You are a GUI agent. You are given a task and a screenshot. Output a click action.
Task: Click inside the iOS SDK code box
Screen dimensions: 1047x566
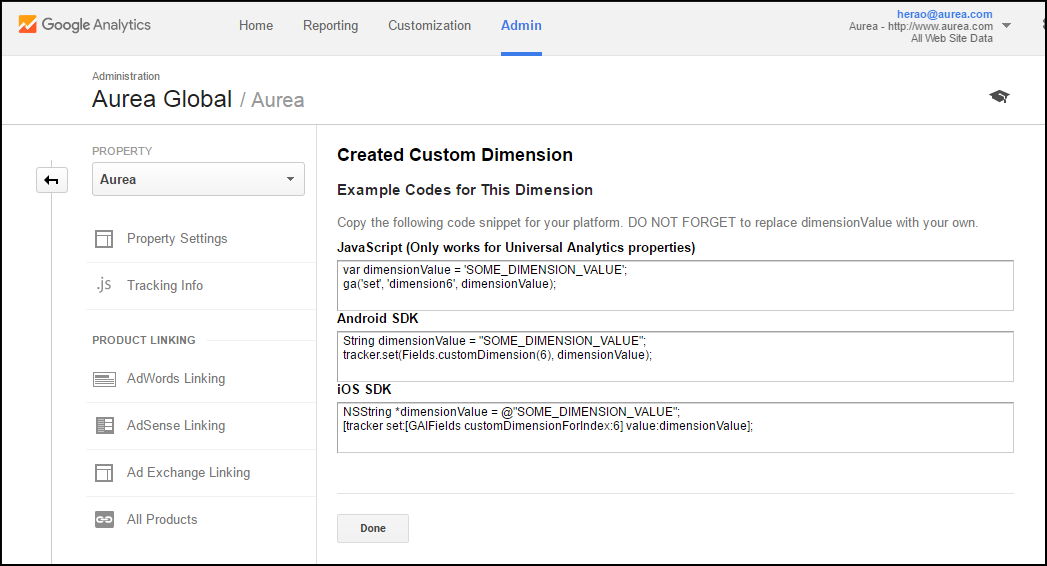[x=675, y=427]
